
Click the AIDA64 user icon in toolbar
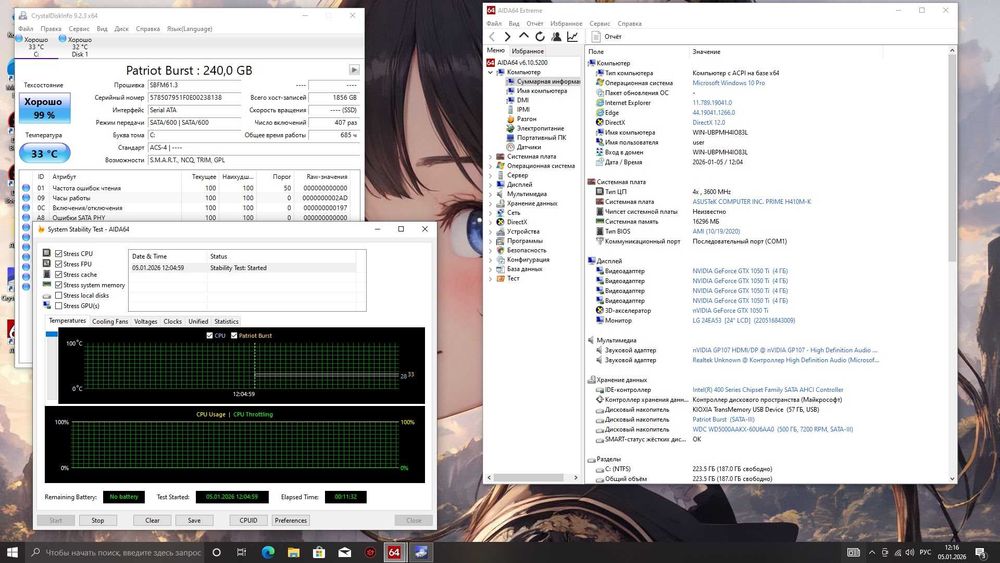[x=556, y=37]
